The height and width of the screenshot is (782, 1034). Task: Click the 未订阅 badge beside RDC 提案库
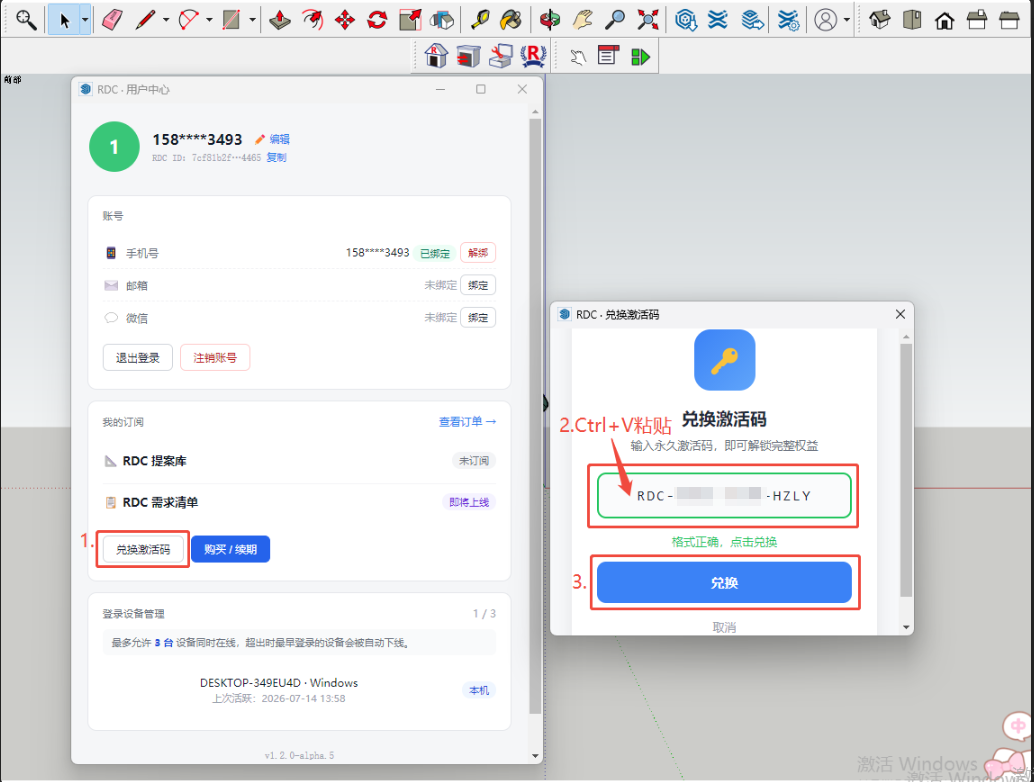(474, 460)
